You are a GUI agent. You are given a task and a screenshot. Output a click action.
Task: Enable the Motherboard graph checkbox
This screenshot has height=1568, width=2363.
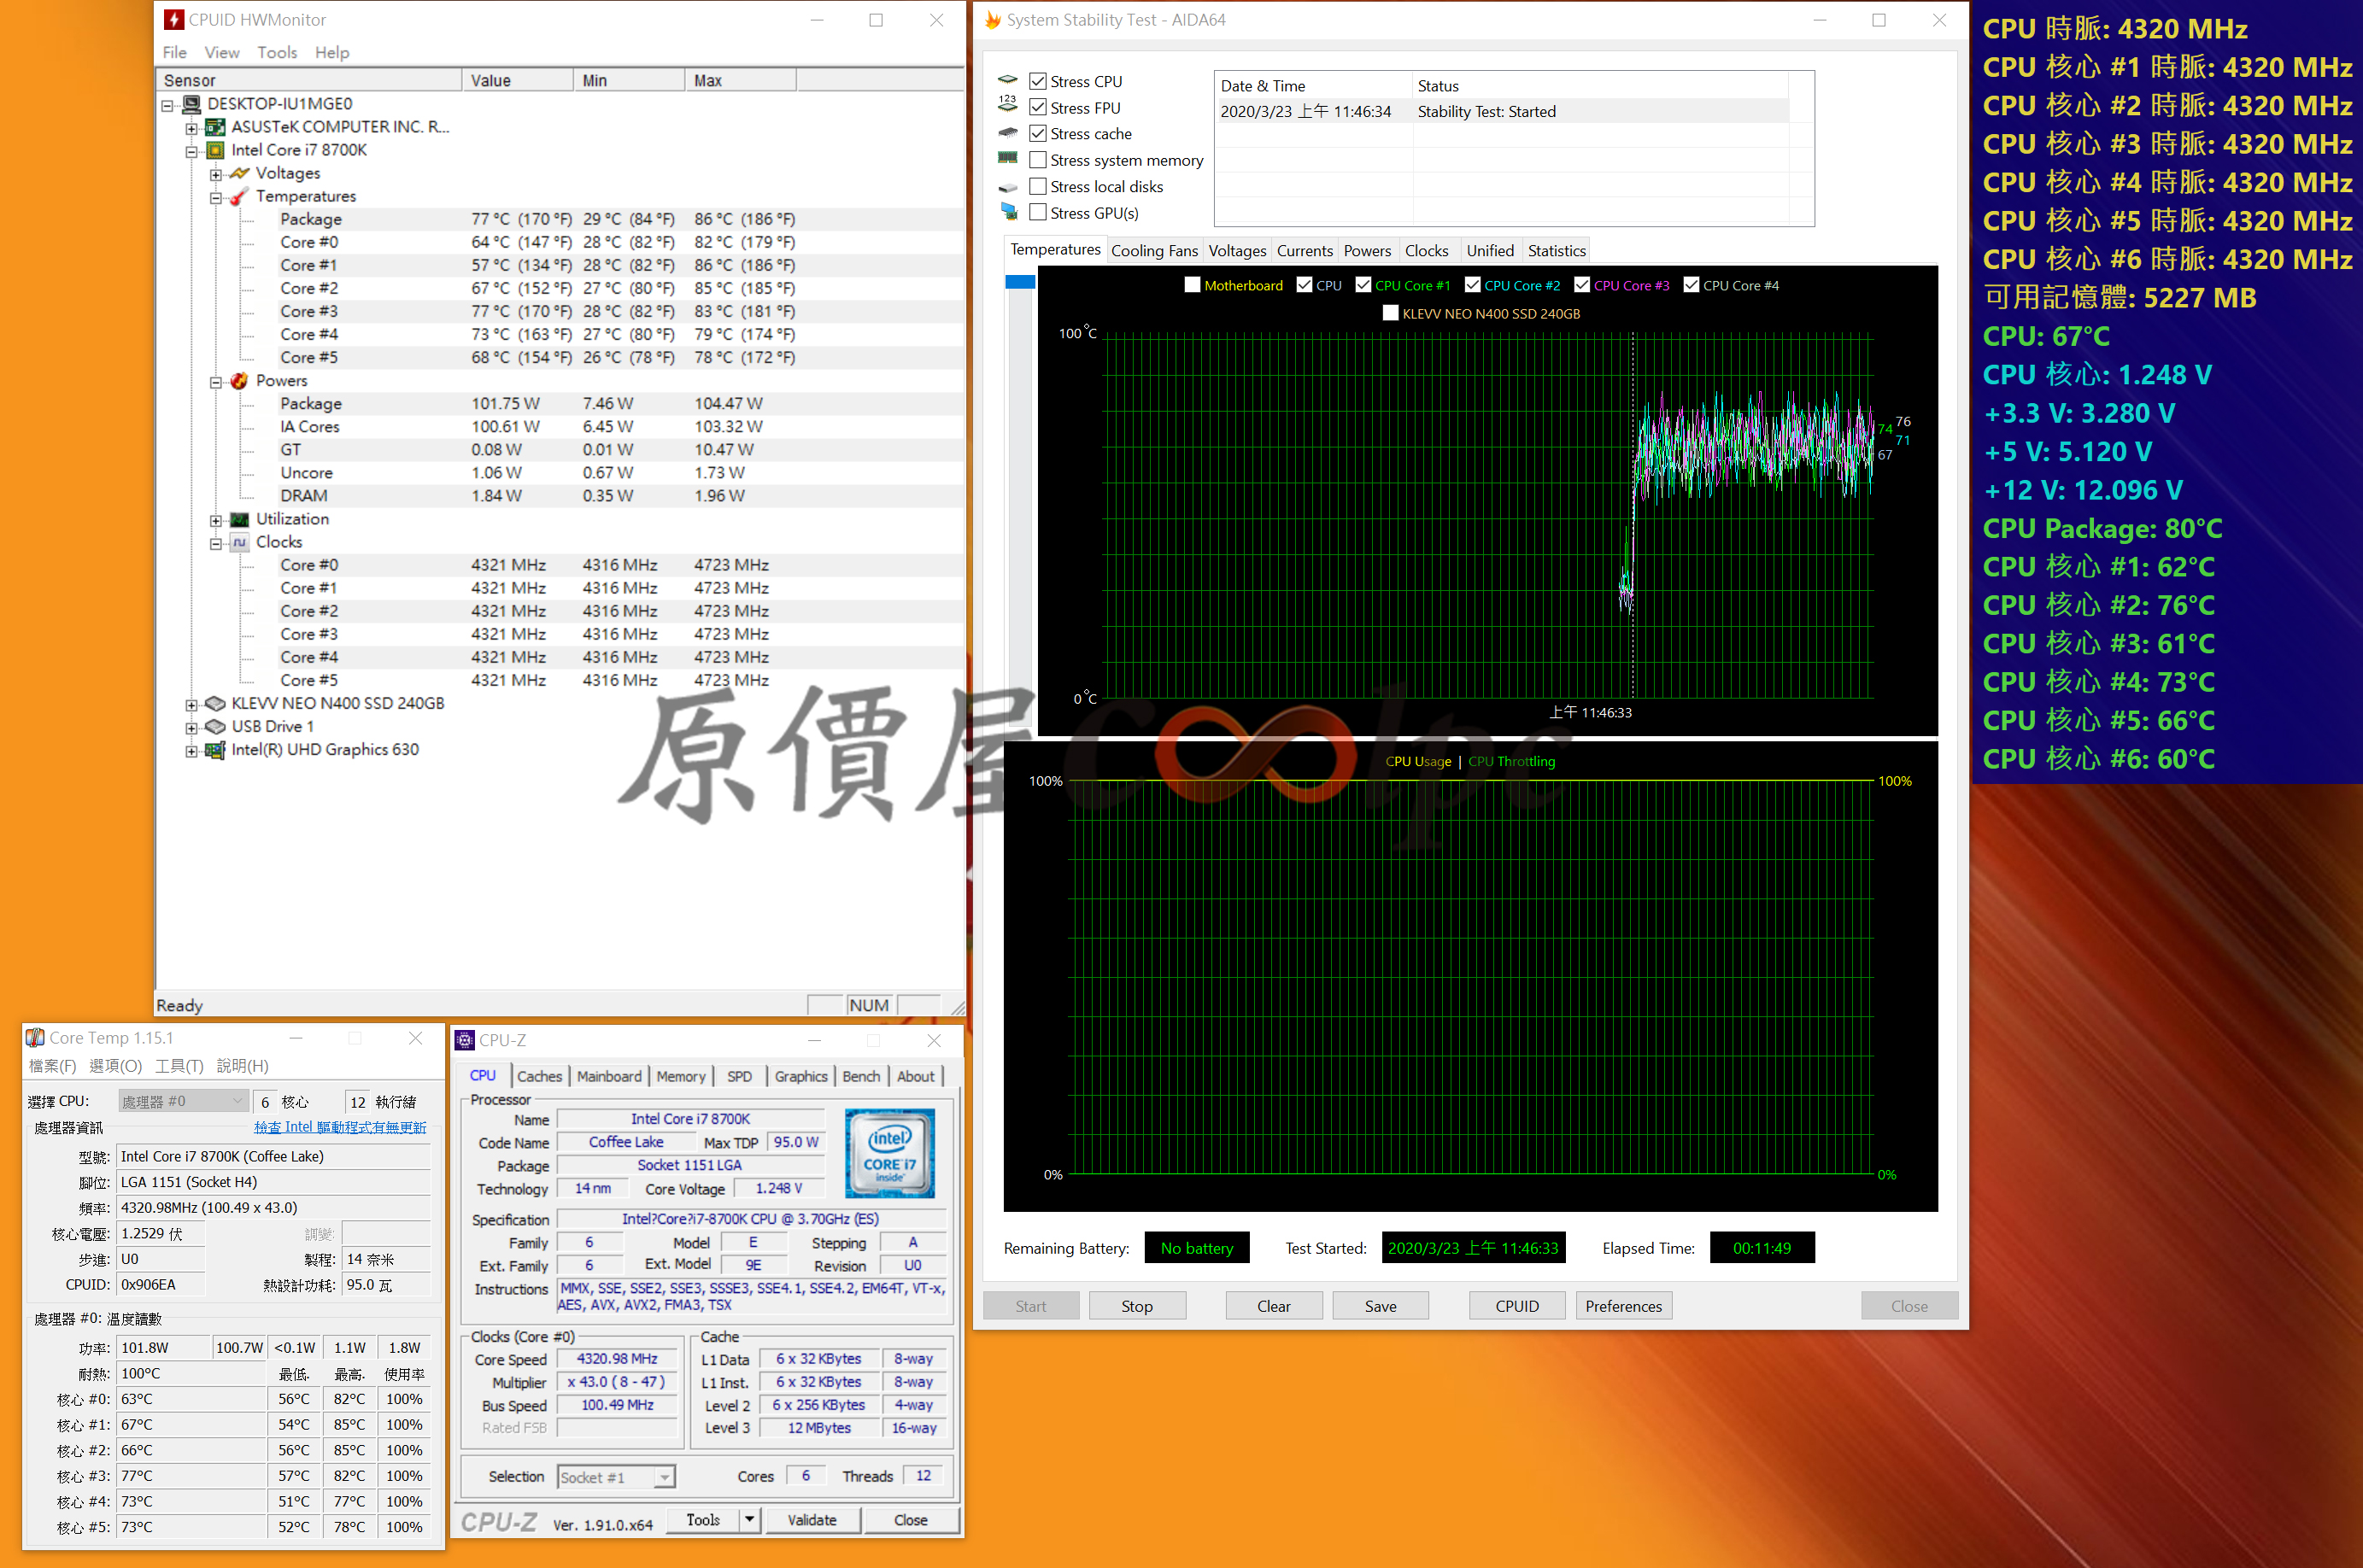coord(1192,285)
